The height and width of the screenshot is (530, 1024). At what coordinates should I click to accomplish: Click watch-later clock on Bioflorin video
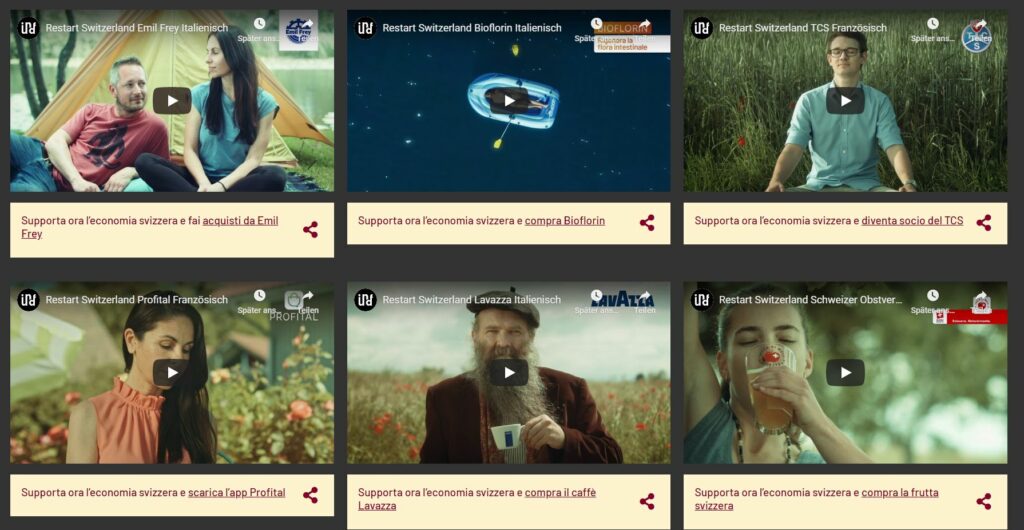click(x=596, y=23)
